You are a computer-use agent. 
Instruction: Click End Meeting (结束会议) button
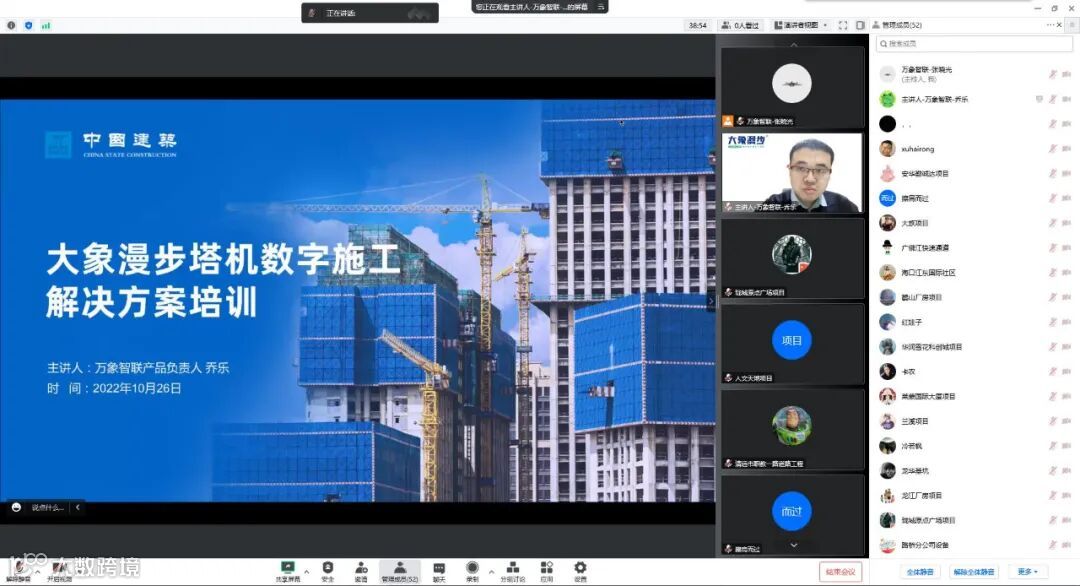[x=840, y=572]
